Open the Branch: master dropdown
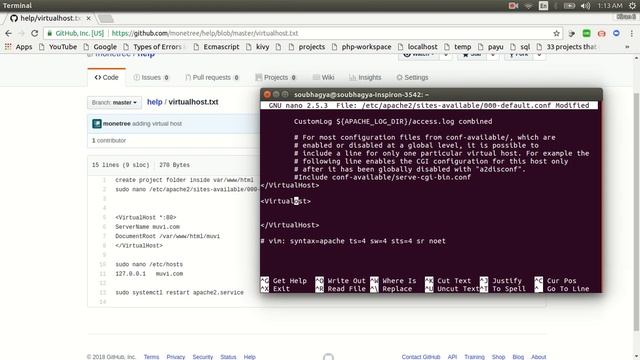The width and height of the screenshot is (640, 360). 114,102
